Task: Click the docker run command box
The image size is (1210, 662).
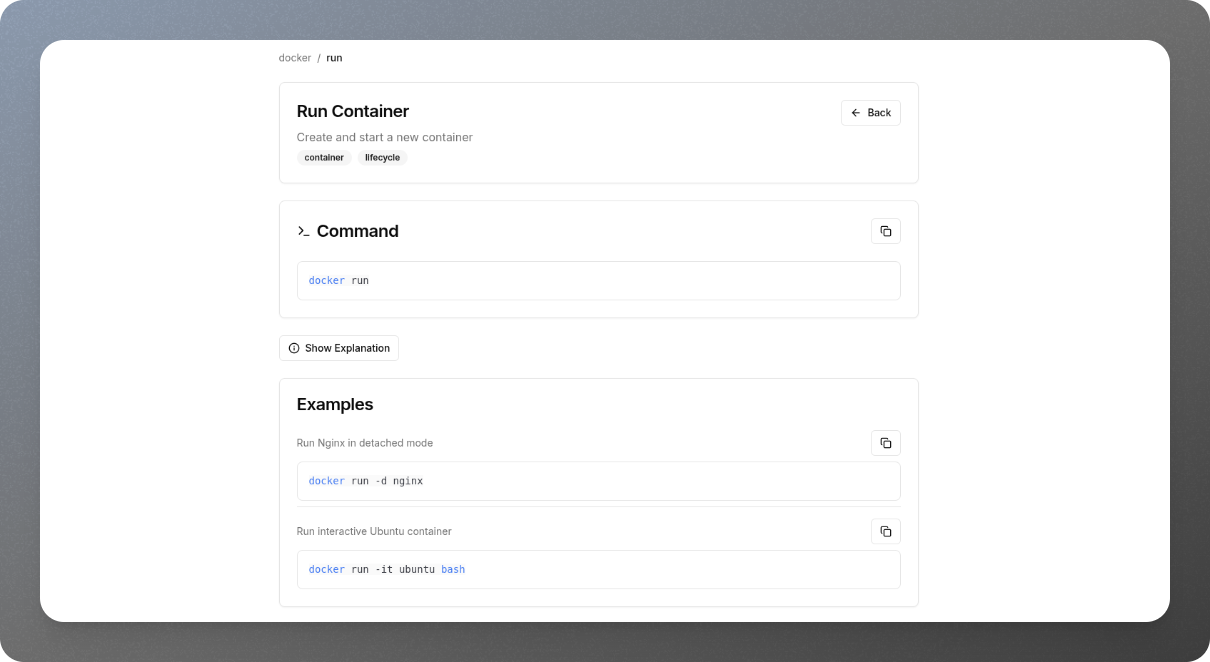Action: tap(598, 281)
